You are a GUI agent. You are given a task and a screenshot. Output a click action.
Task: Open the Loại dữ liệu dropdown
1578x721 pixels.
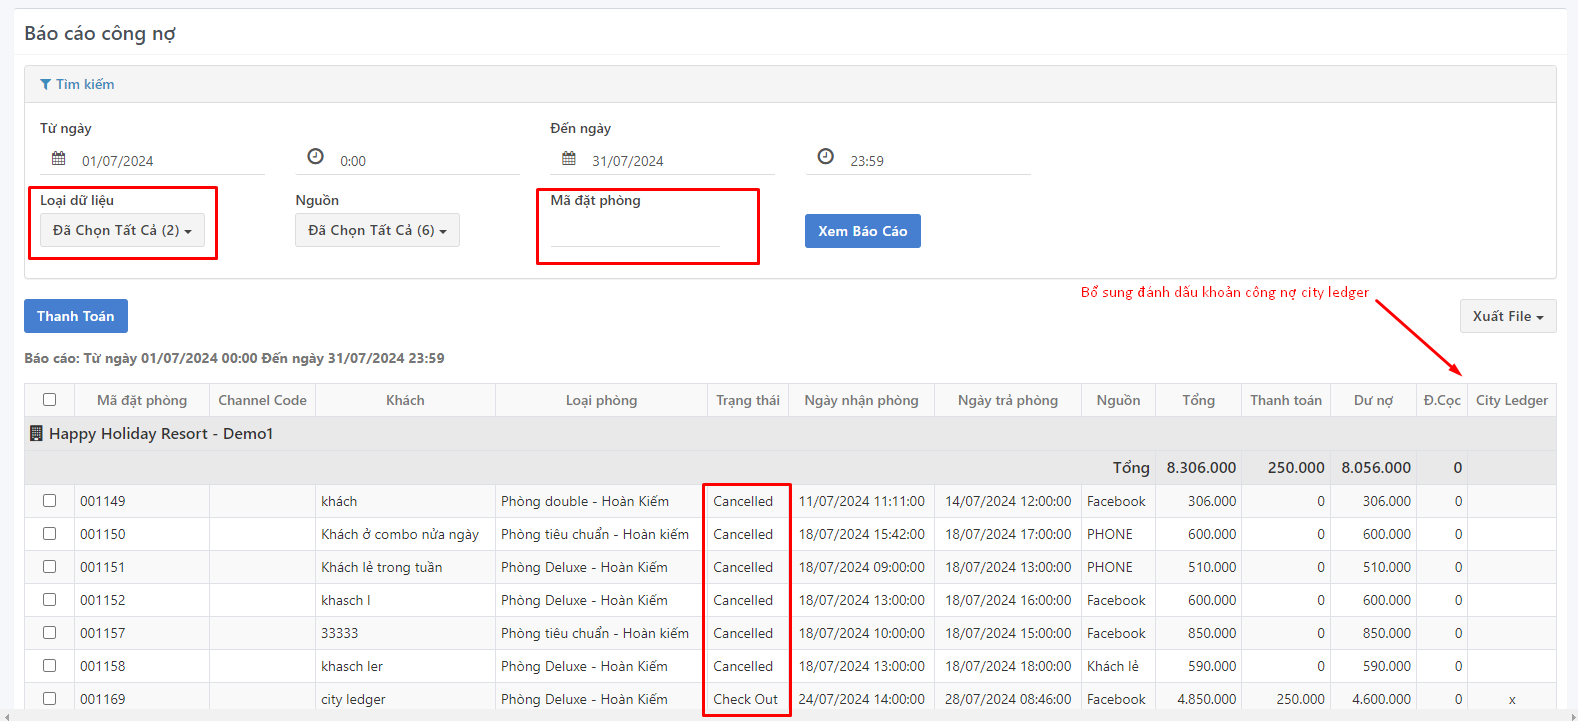122,230
